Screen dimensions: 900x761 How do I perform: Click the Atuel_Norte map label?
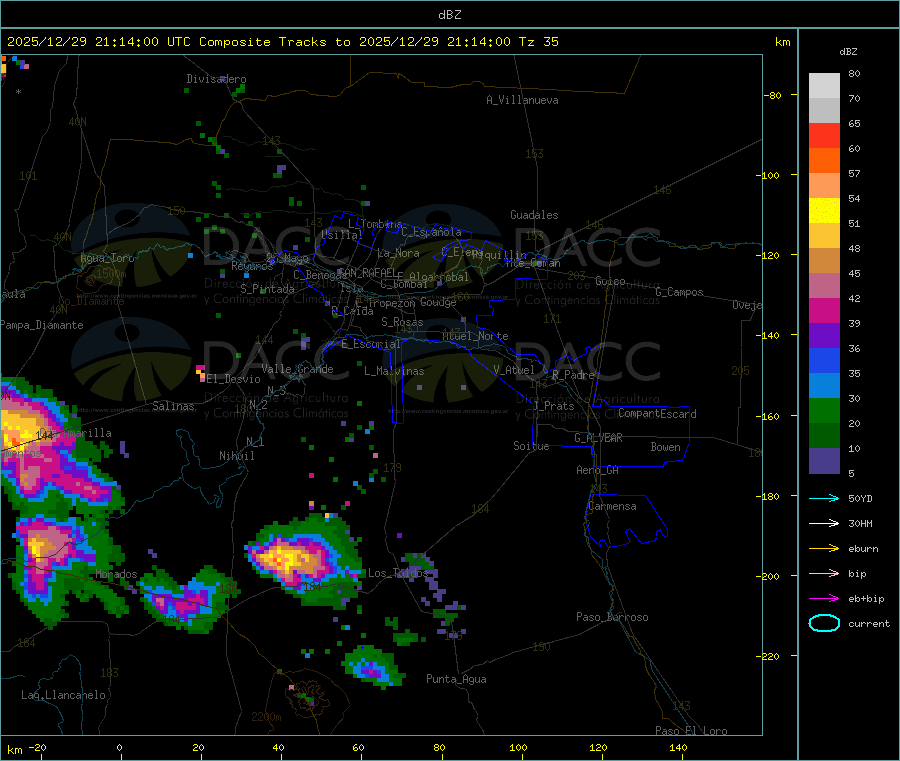(475, 336)
